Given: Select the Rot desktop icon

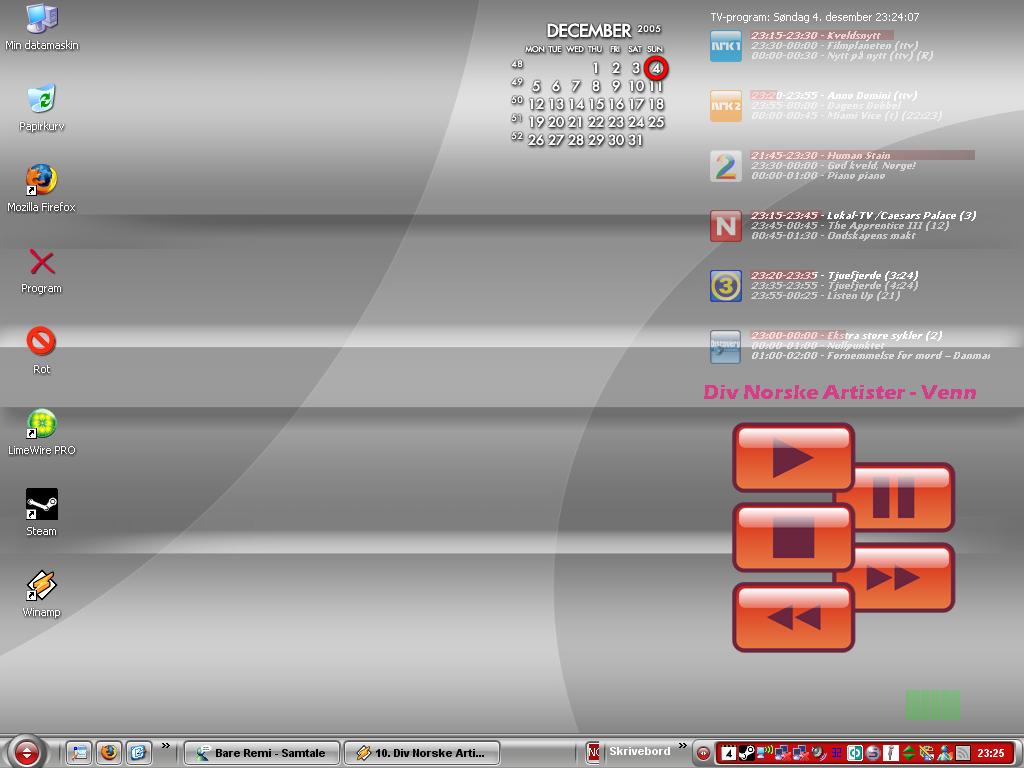Looking at the screenshot, I should coord(42,351).
